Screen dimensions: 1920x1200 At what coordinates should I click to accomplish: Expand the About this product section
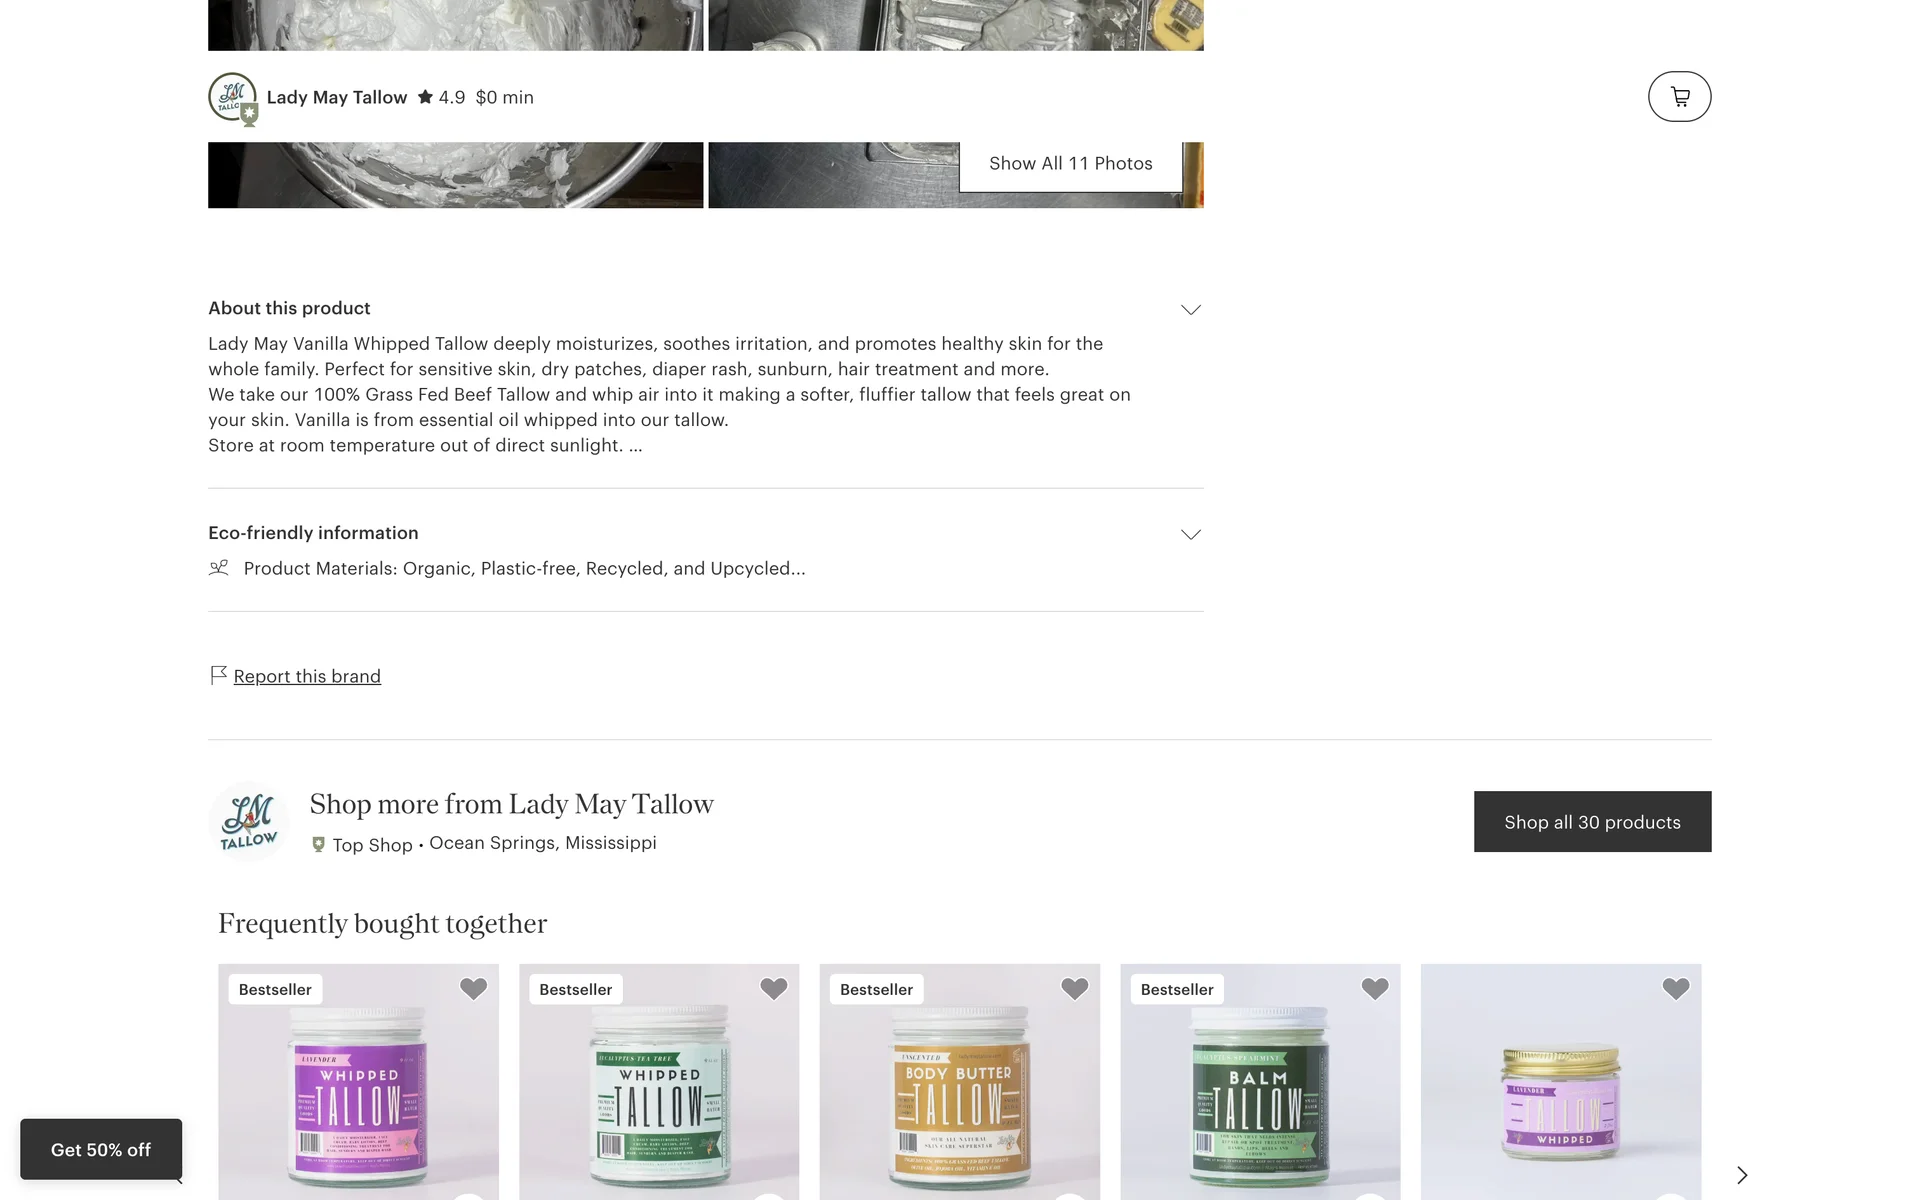tap(1190, 310)
